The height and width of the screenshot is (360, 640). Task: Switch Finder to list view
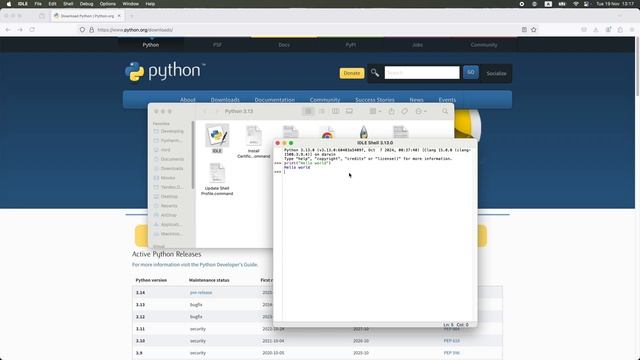click(322, 111)
